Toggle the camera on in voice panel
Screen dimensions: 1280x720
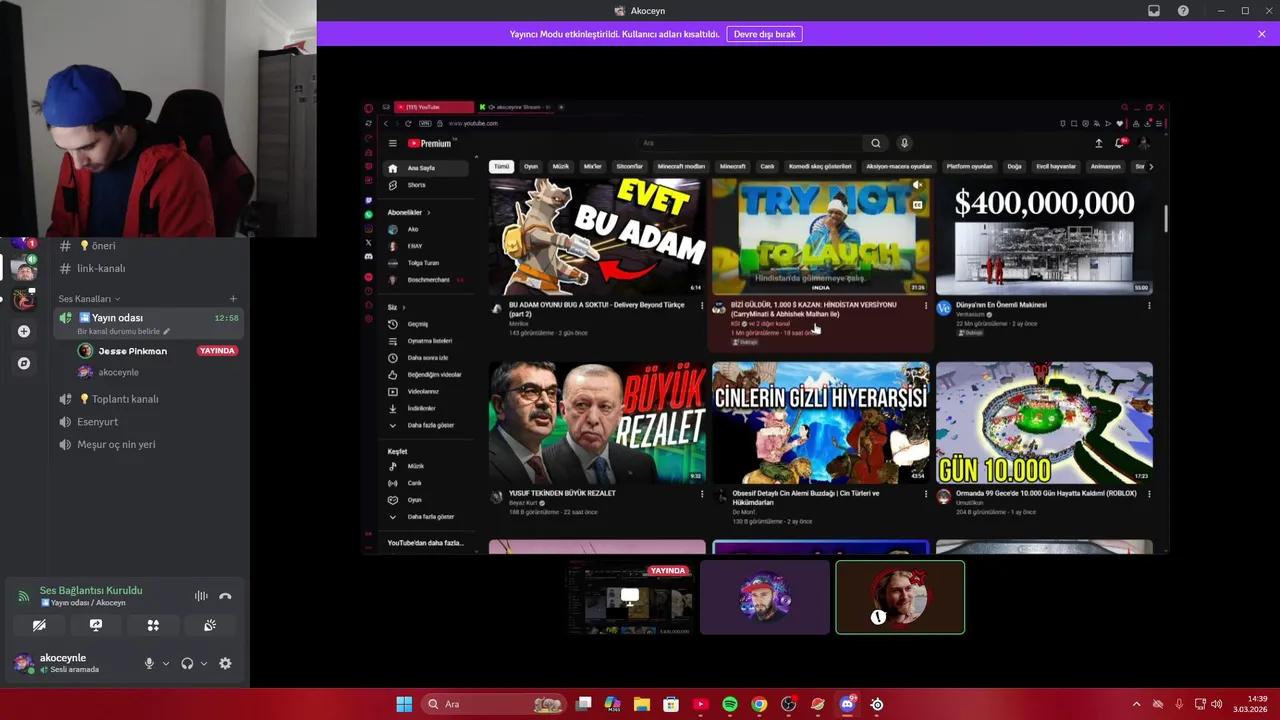point(39,625)
